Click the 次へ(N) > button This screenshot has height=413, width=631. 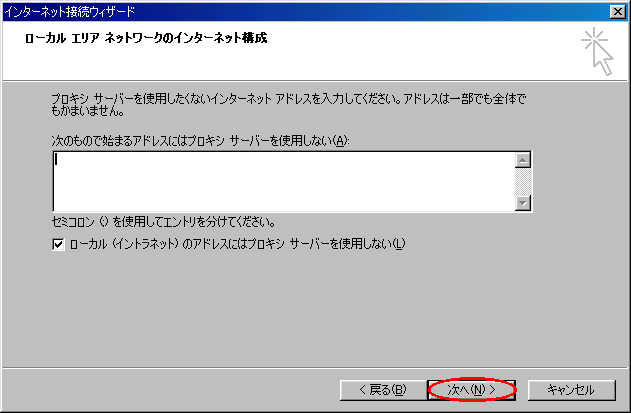click(471, 390)
